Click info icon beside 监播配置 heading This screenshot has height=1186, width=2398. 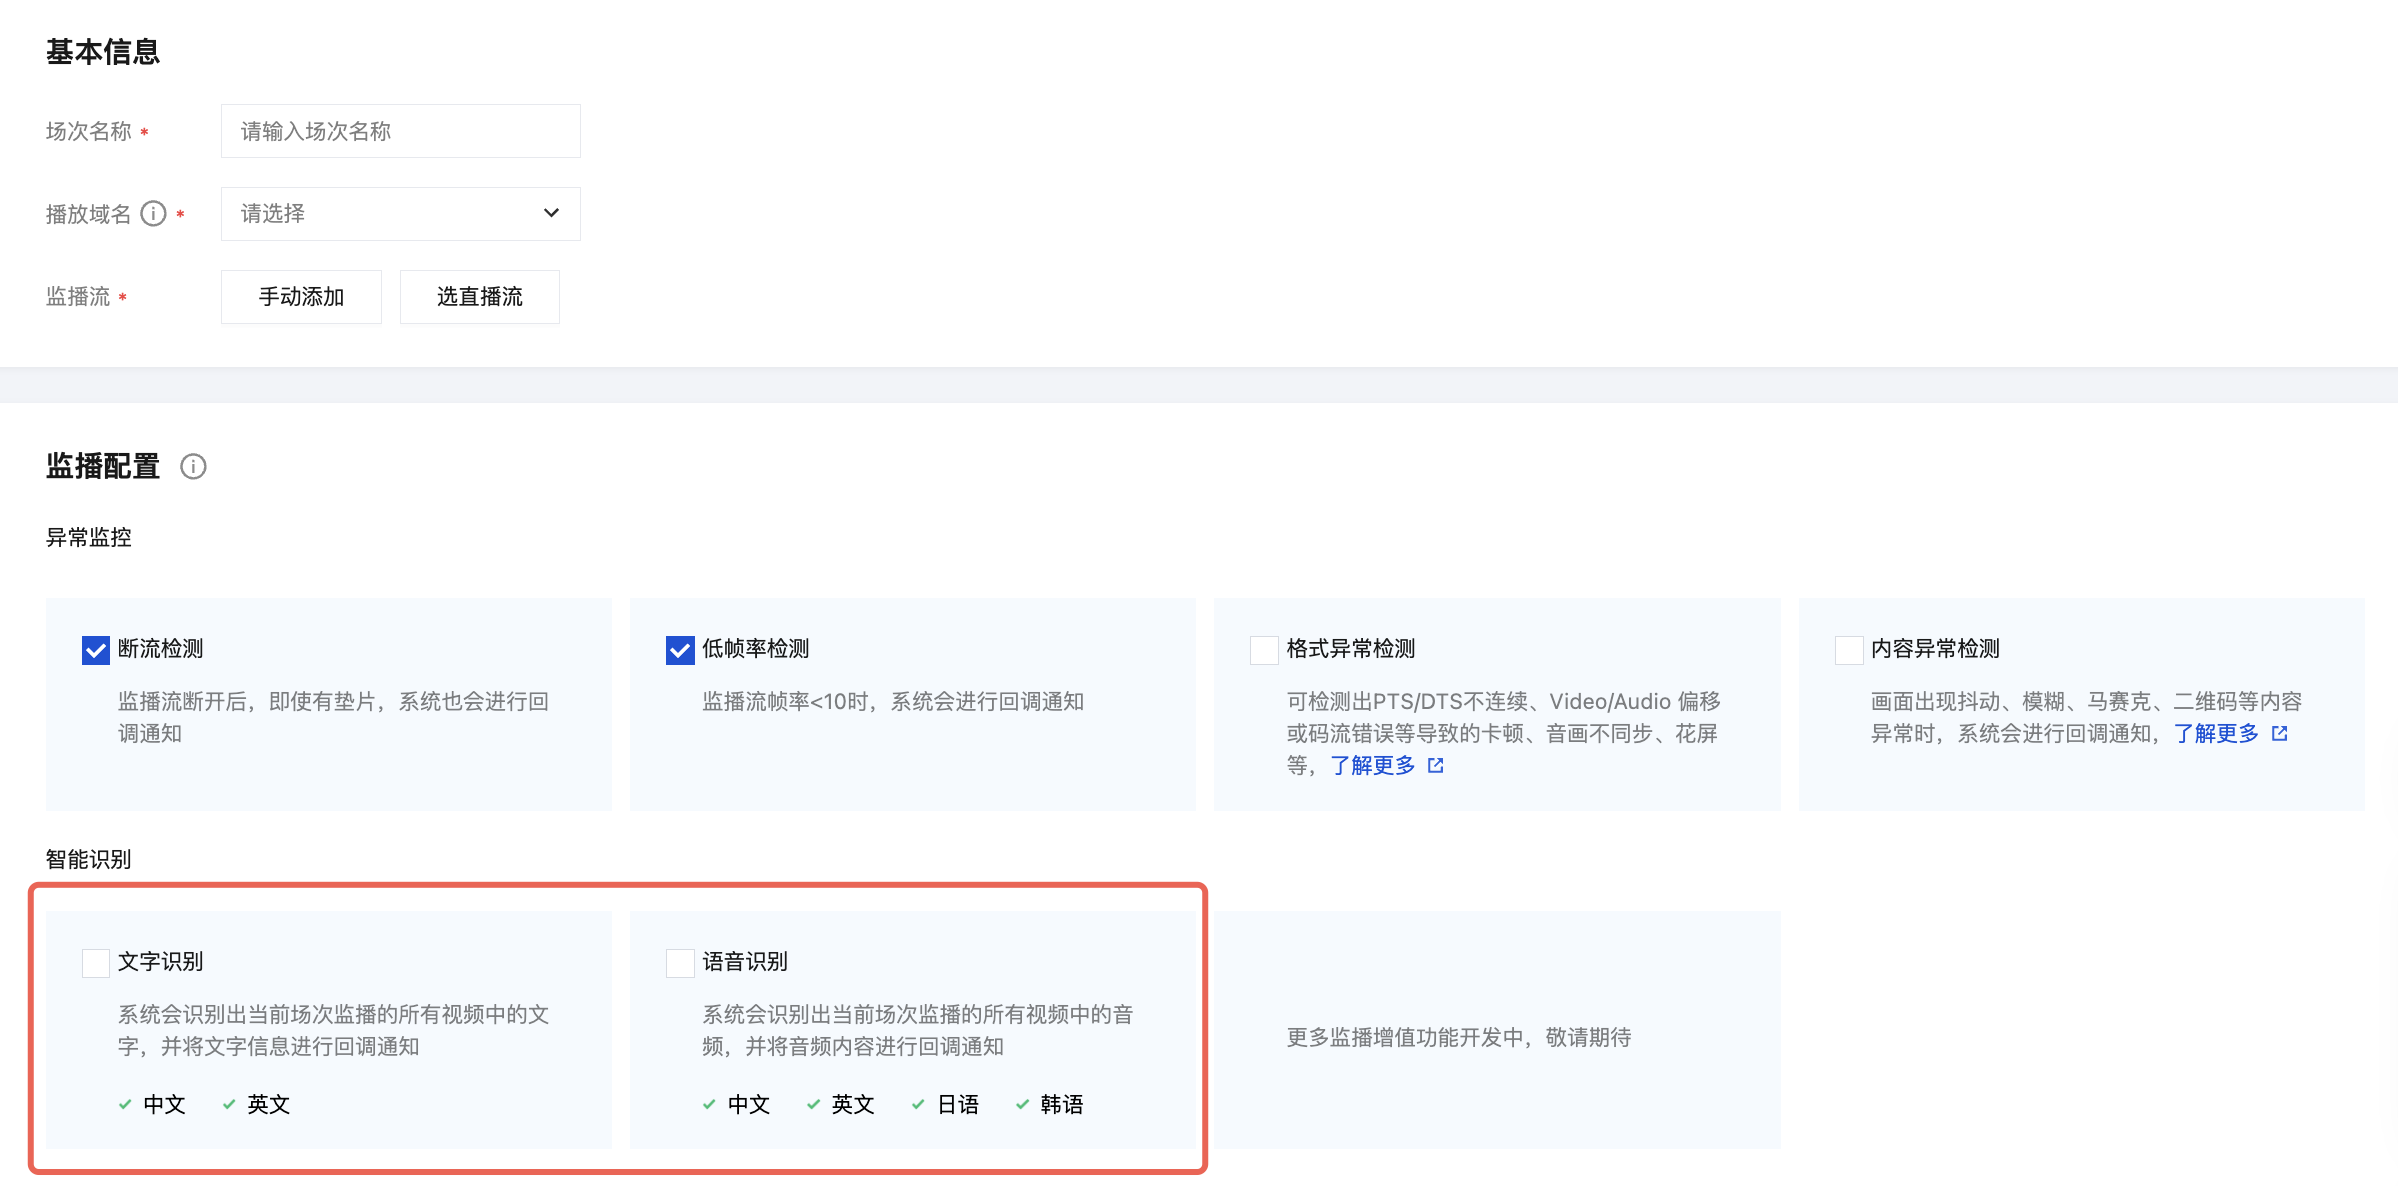pos(193,467)
